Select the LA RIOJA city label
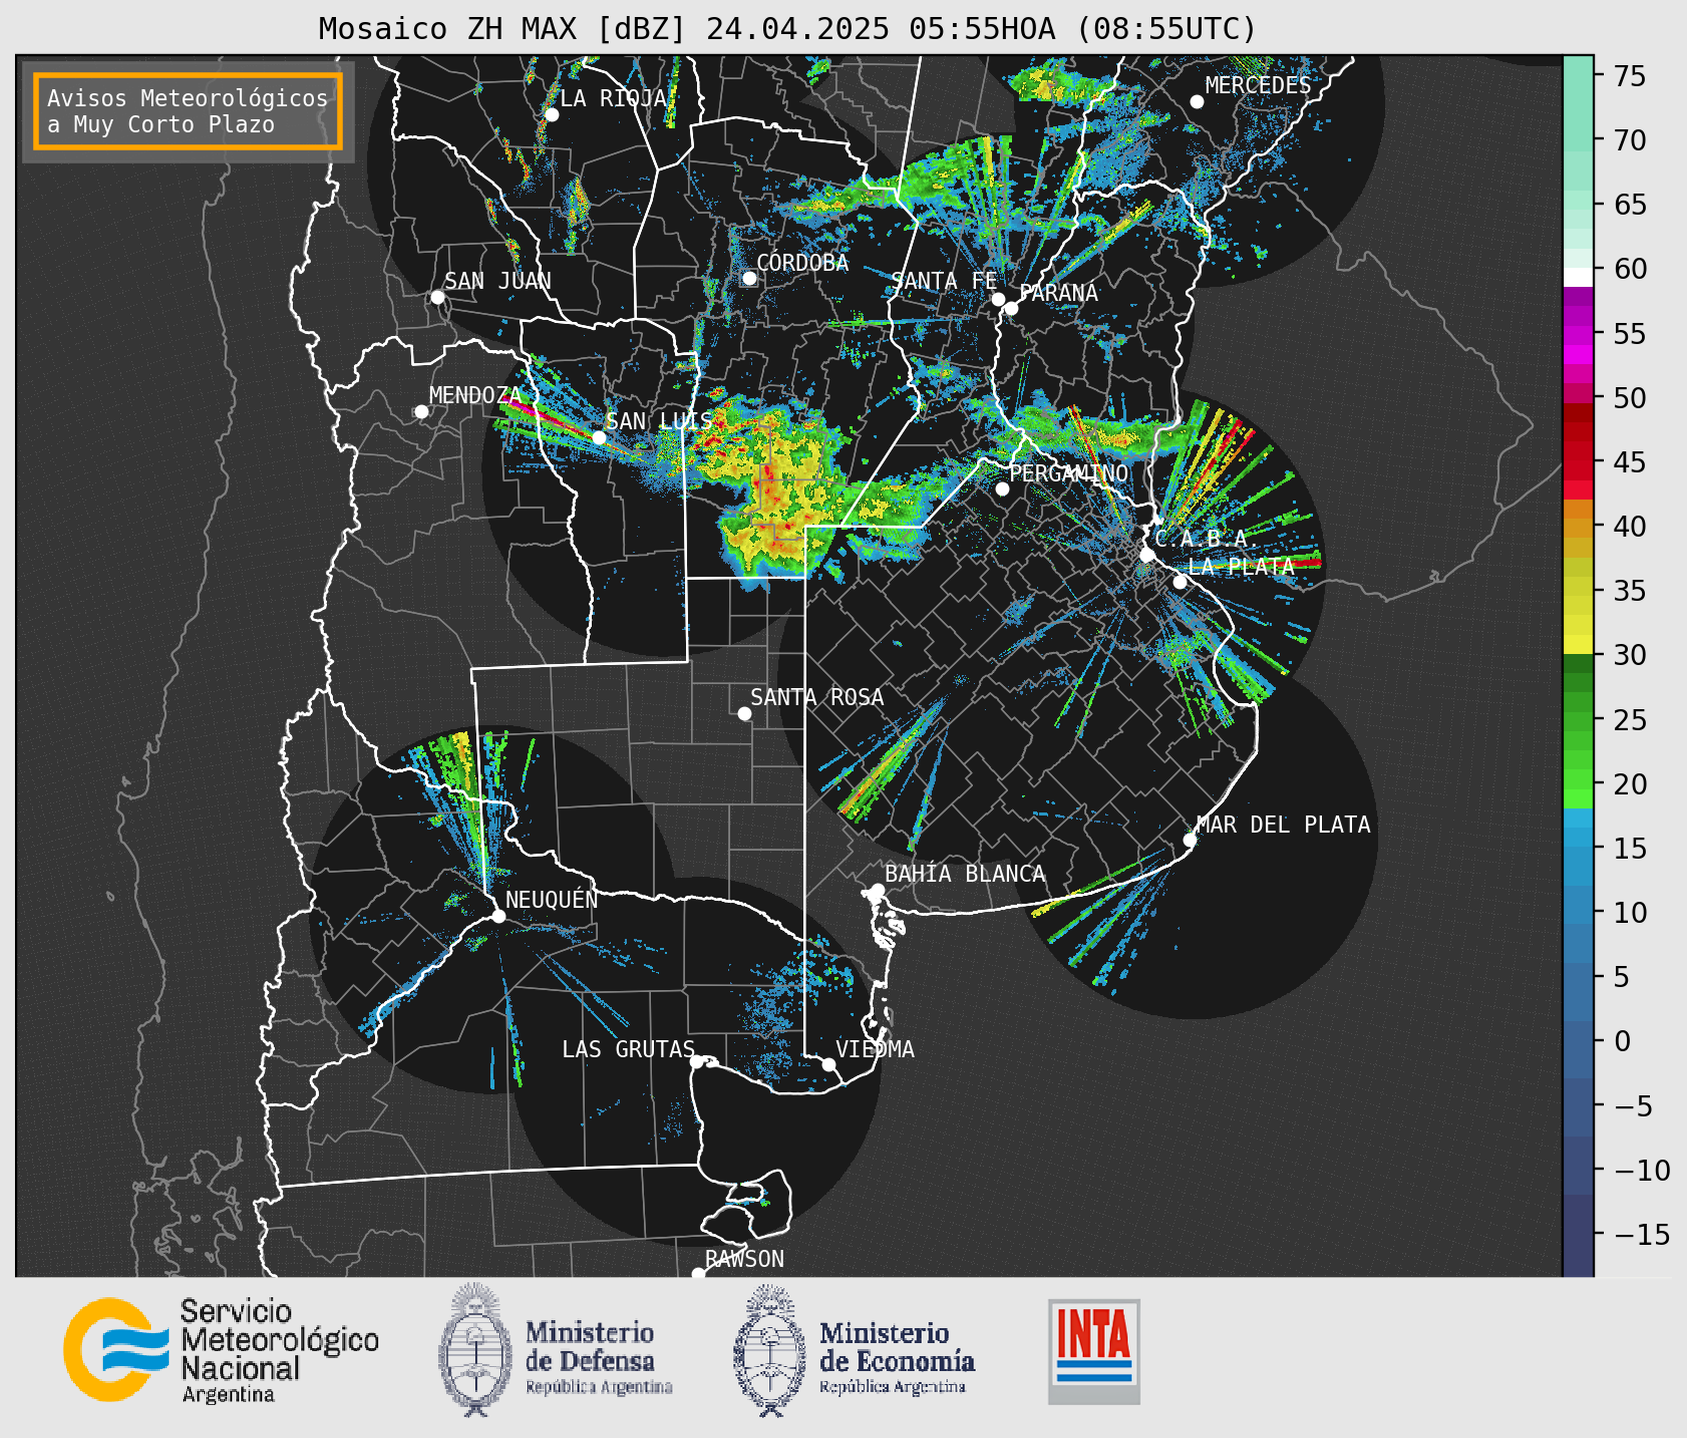 (613, 98)
